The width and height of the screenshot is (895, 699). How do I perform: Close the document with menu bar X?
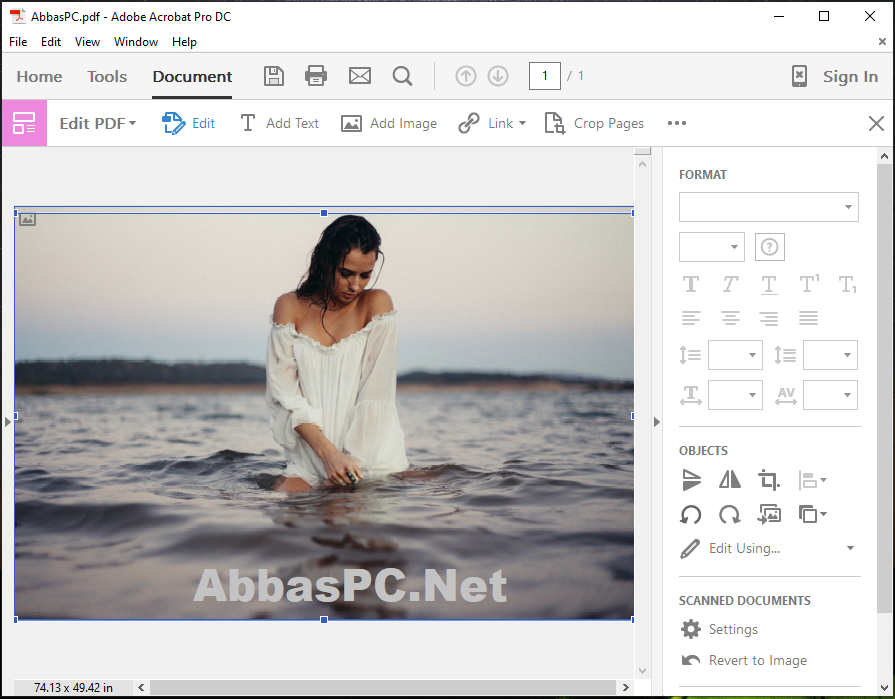pyautogui.click(x=882, y=42)
